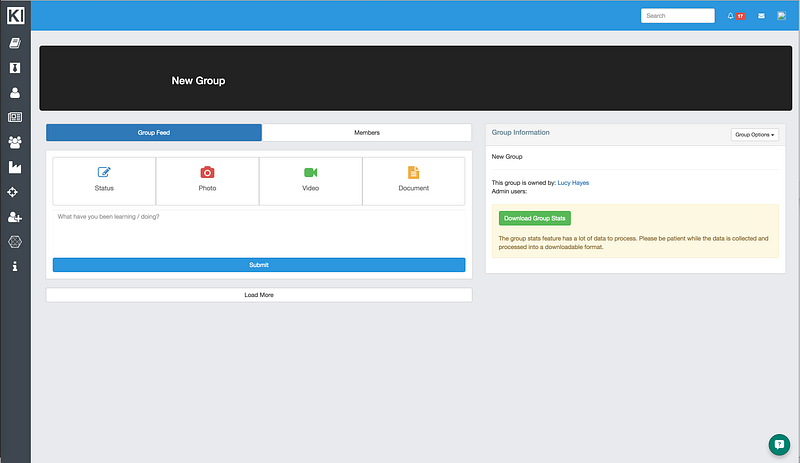Open Lucy Hayes profile link
800x463 pixels.
point(573,183)
